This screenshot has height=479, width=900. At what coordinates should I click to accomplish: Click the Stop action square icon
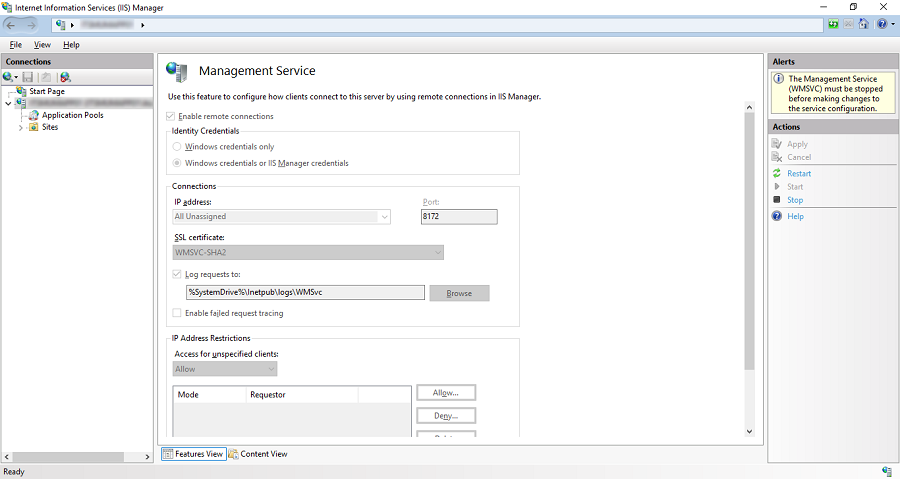777,200
